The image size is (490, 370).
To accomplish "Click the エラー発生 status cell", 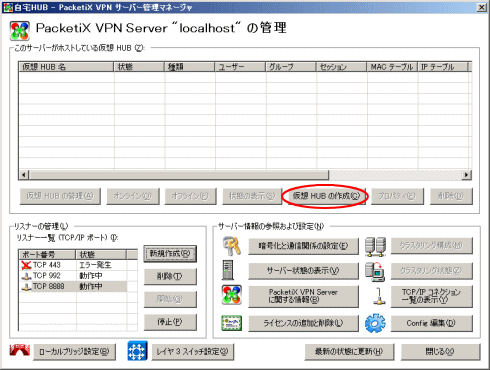I will pyautogui.click(x=95, y=265).
